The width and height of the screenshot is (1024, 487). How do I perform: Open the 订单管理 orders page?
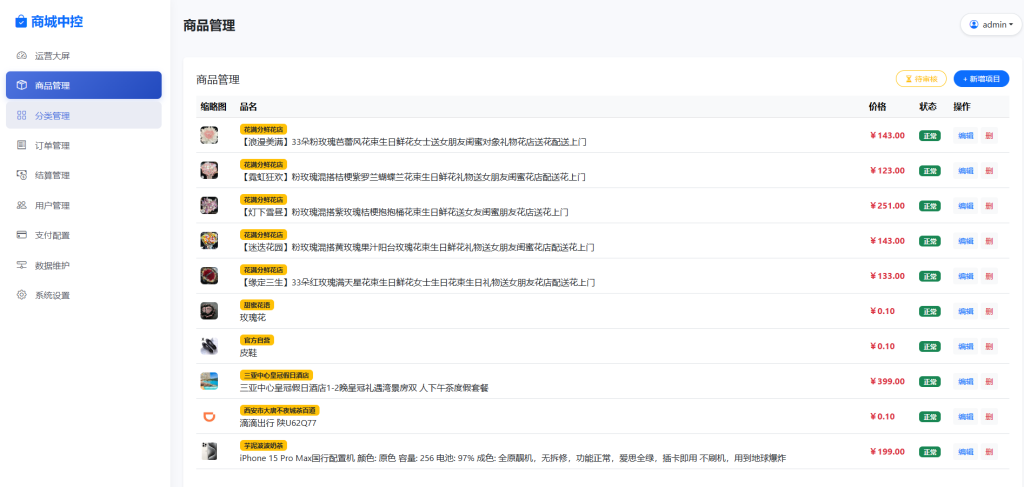(52, 145)
